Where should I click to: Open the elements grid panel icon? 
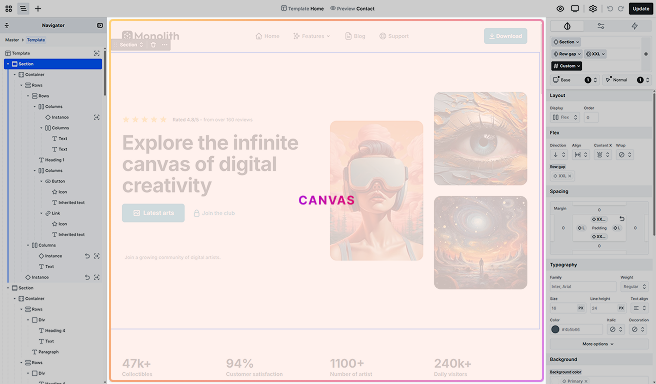(8, 8)
